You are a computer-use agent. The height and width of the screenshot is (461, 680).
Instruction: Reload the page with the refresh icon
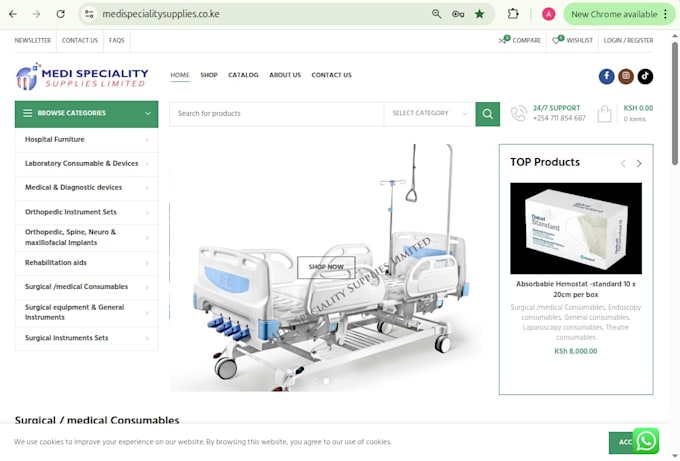pyautogui.click(x=61, y=14)
